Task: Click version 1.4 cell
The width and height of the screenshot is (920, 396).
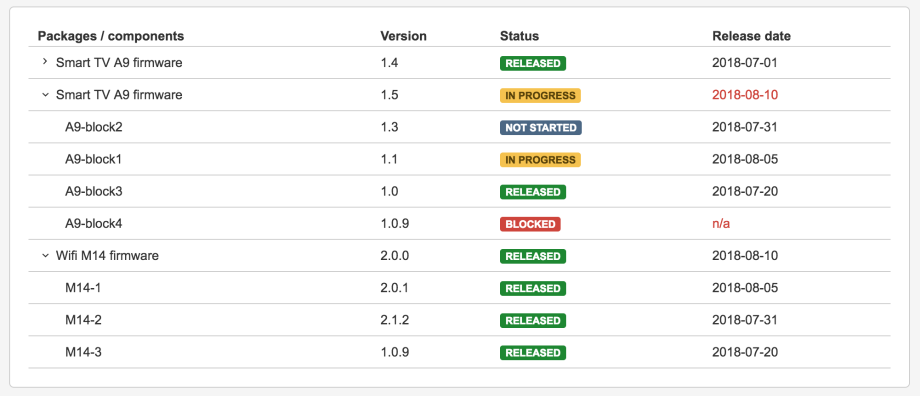Action: (389, 62)
